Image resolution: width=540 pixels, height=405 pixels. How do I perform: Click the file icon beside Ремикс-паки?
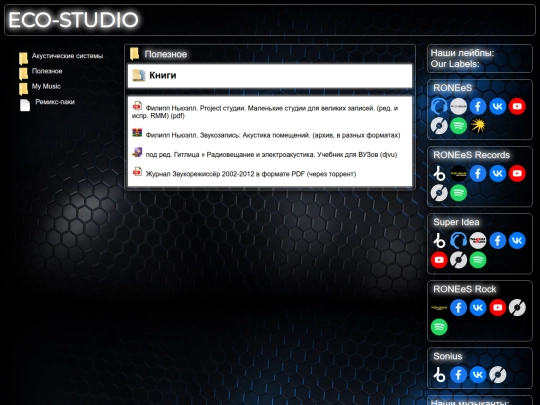[x=25, y=105]
